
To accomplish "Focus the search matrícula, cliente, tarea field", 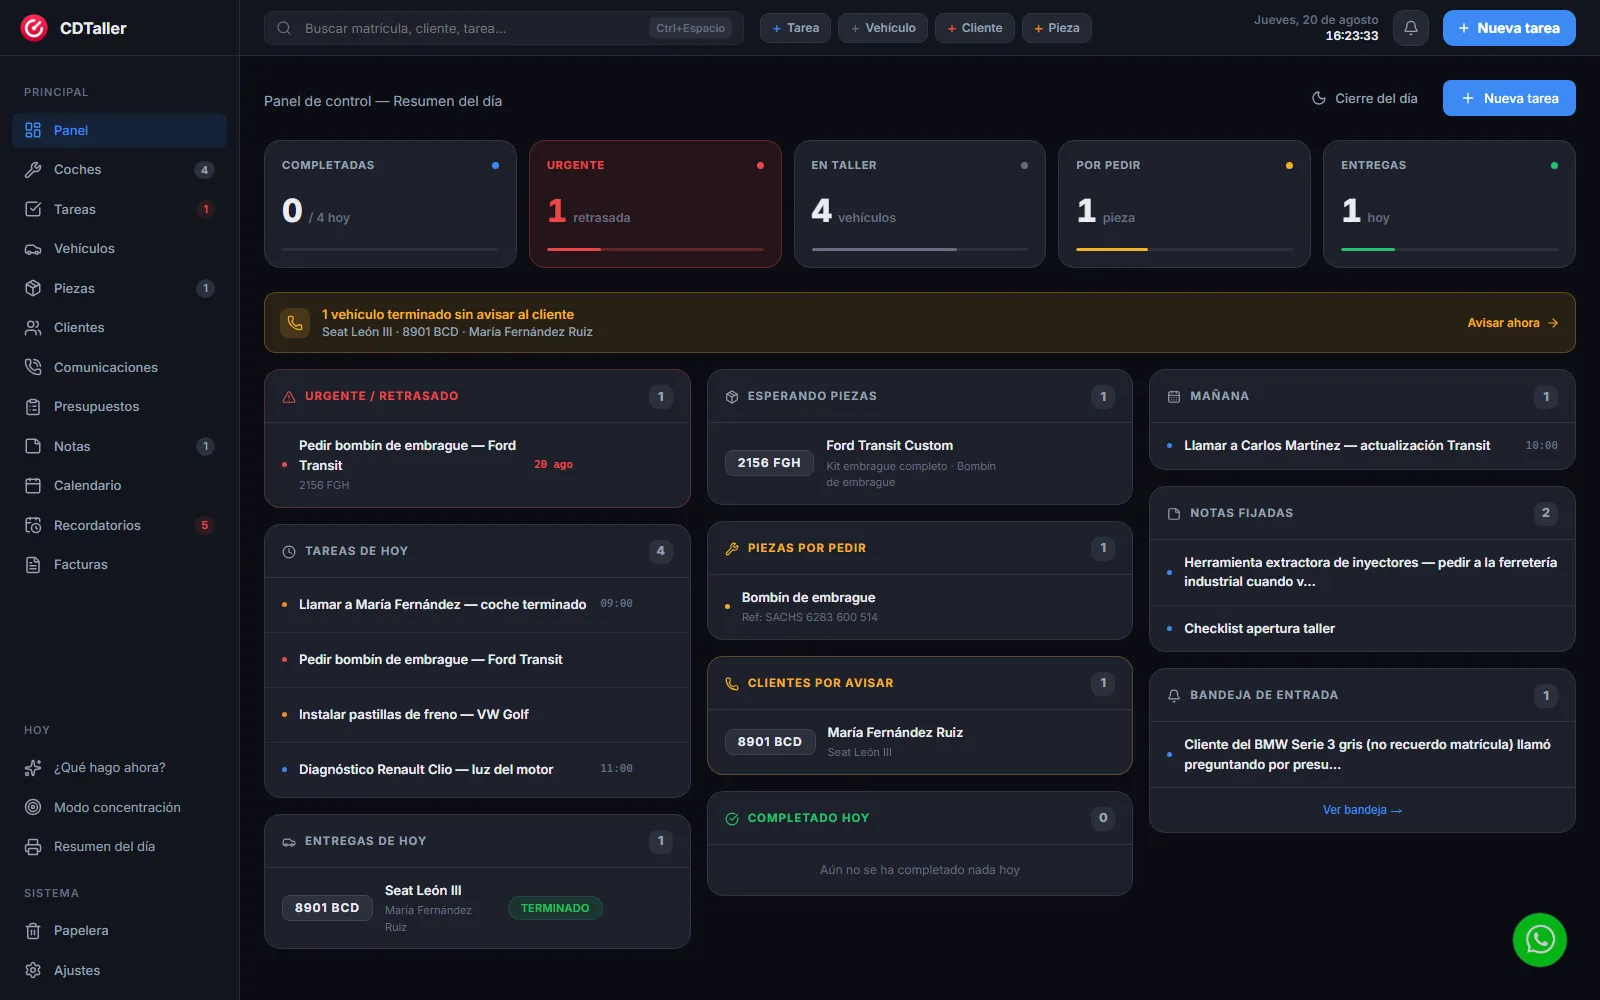I will click(504, 28).
